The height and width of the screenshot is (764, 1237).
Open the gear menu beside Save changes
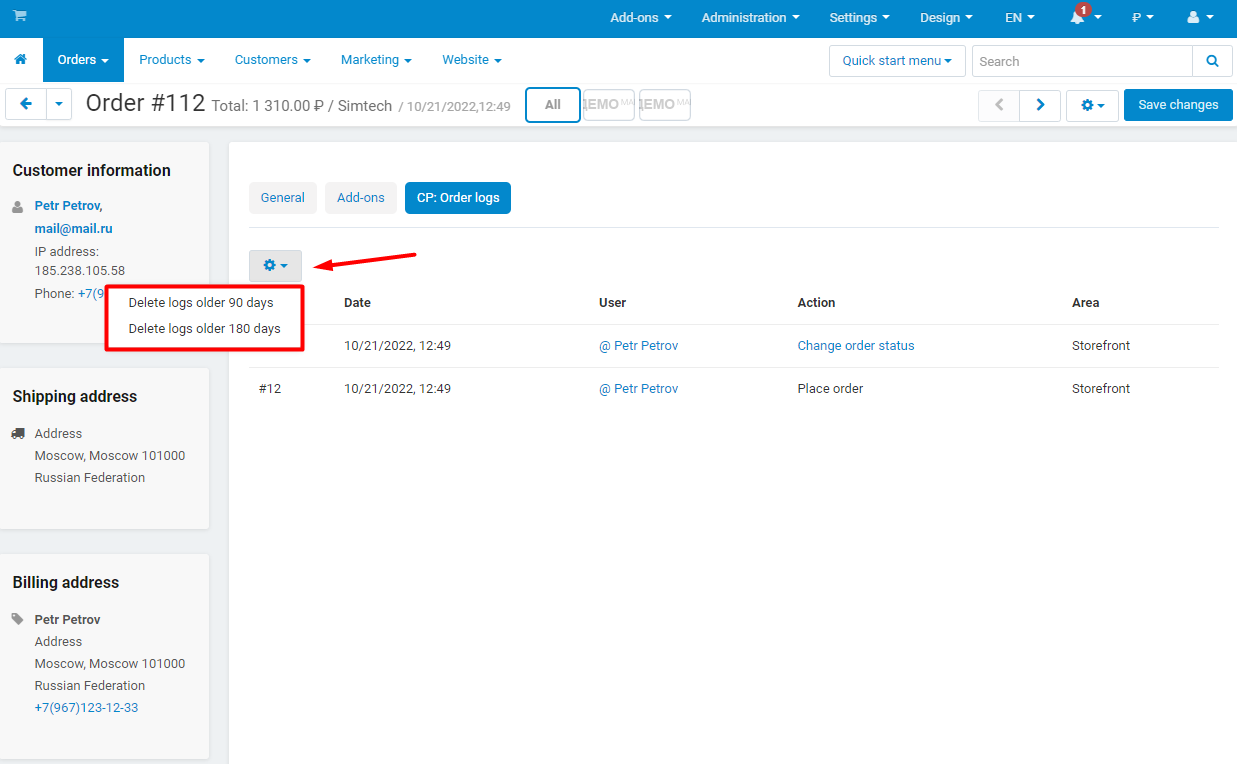1092,105
